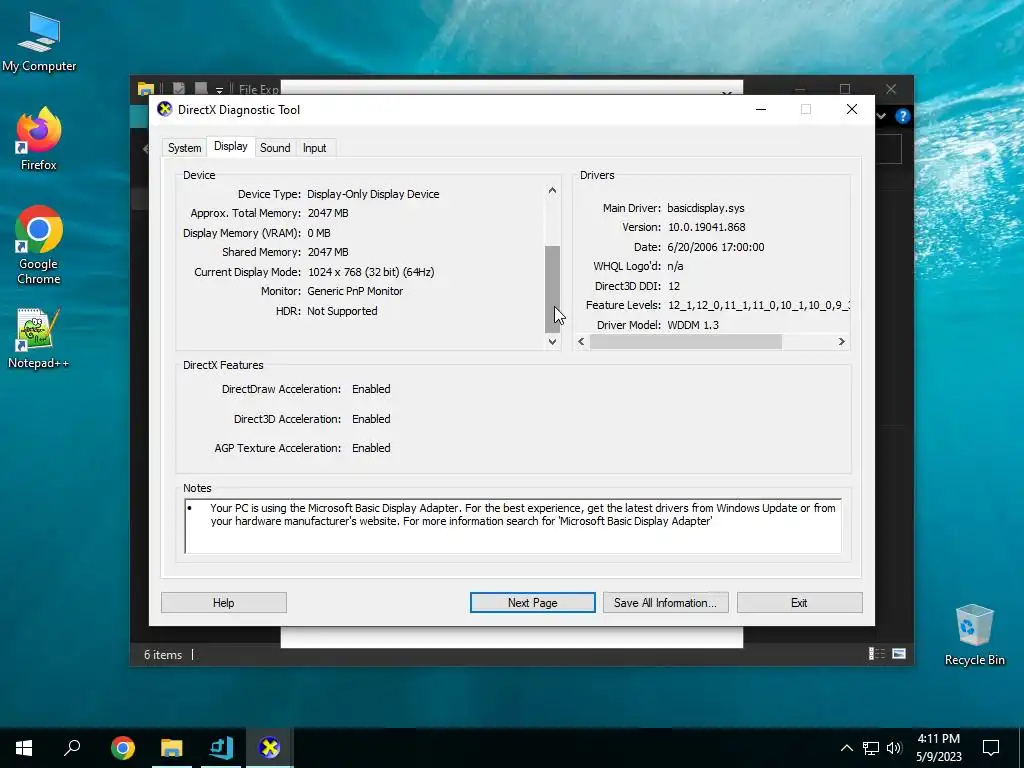Click the DirectDraw Acceleration Enabled value
The height and width of the screenshot is (768, 1024).
[x=371, y=389]
